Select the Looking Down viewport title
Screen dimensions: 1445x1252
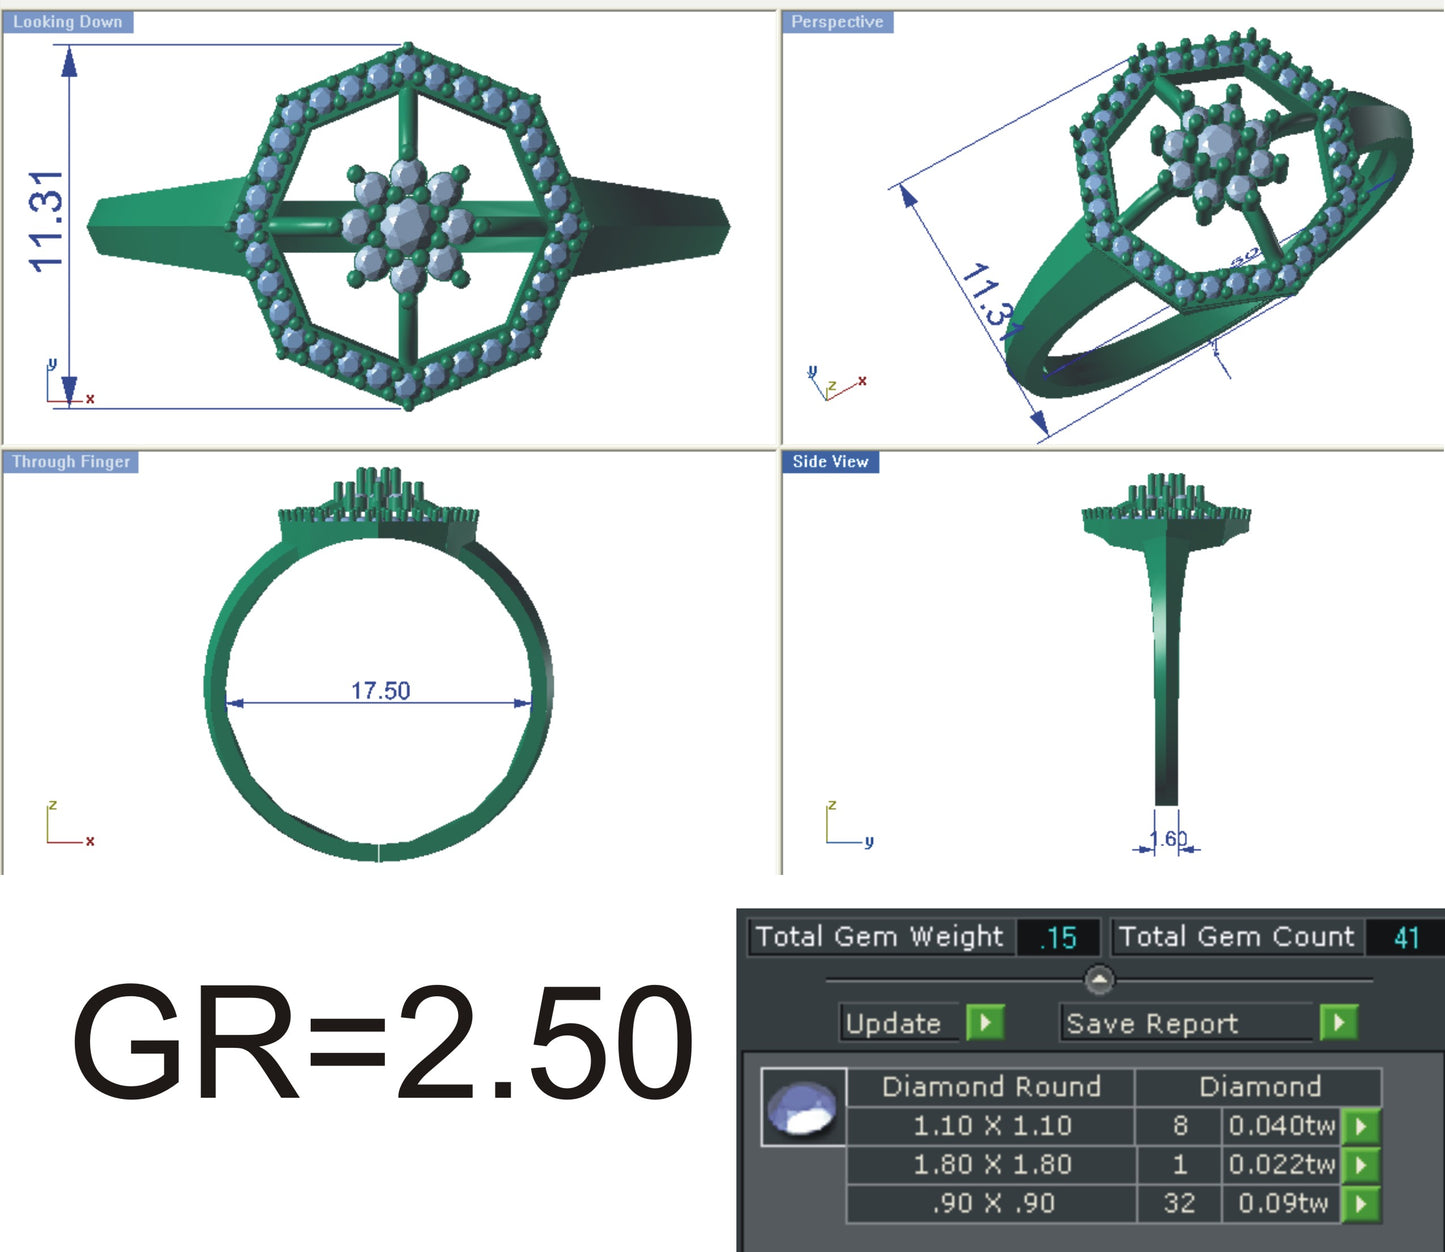[67, 19]
